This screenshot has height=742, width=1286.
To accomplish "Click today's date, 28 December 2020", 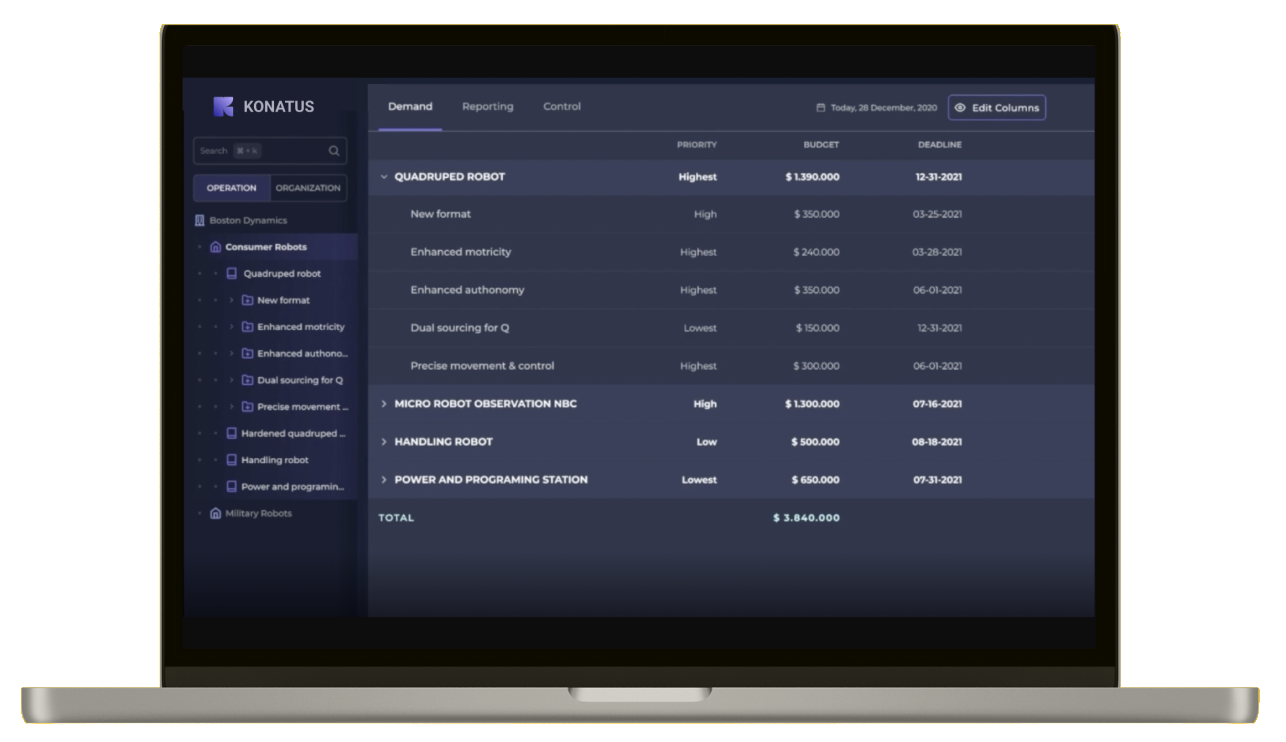I will pos(884,108).
